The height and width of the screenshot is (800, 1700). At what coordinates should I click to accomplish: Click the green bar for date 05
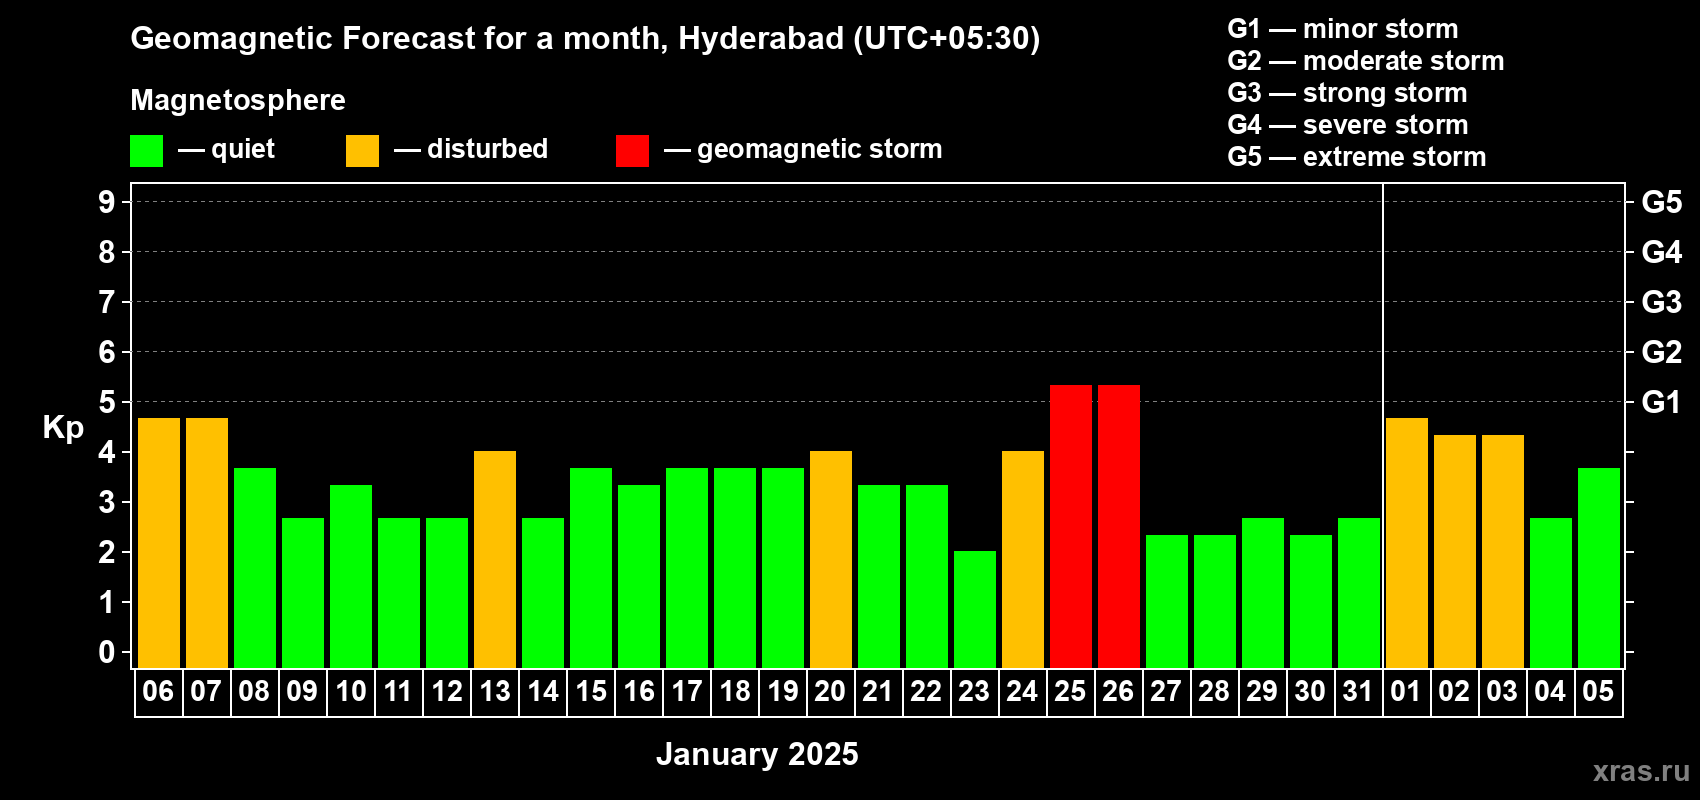[1599, 568]
